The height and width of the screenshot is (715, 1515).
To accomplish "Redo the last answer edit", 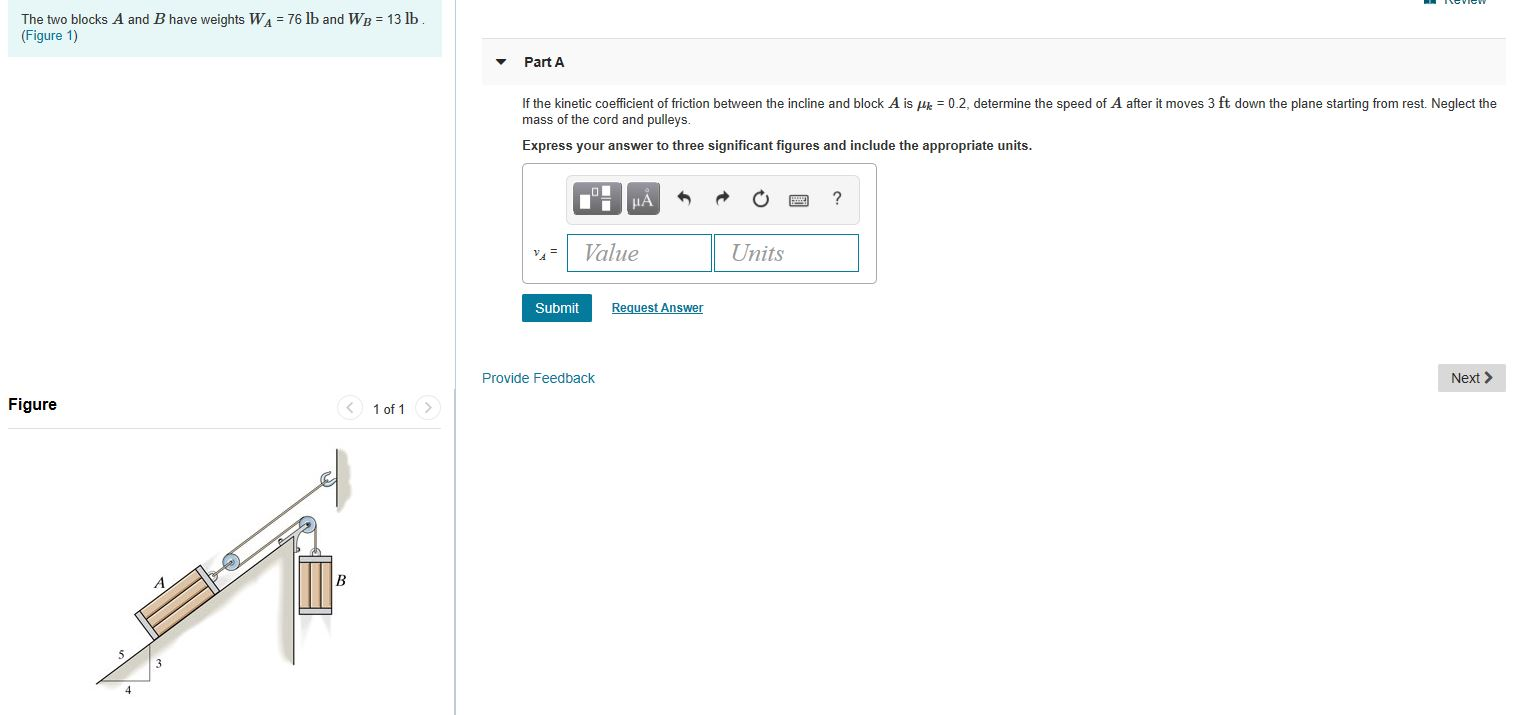I will (722, 198).
